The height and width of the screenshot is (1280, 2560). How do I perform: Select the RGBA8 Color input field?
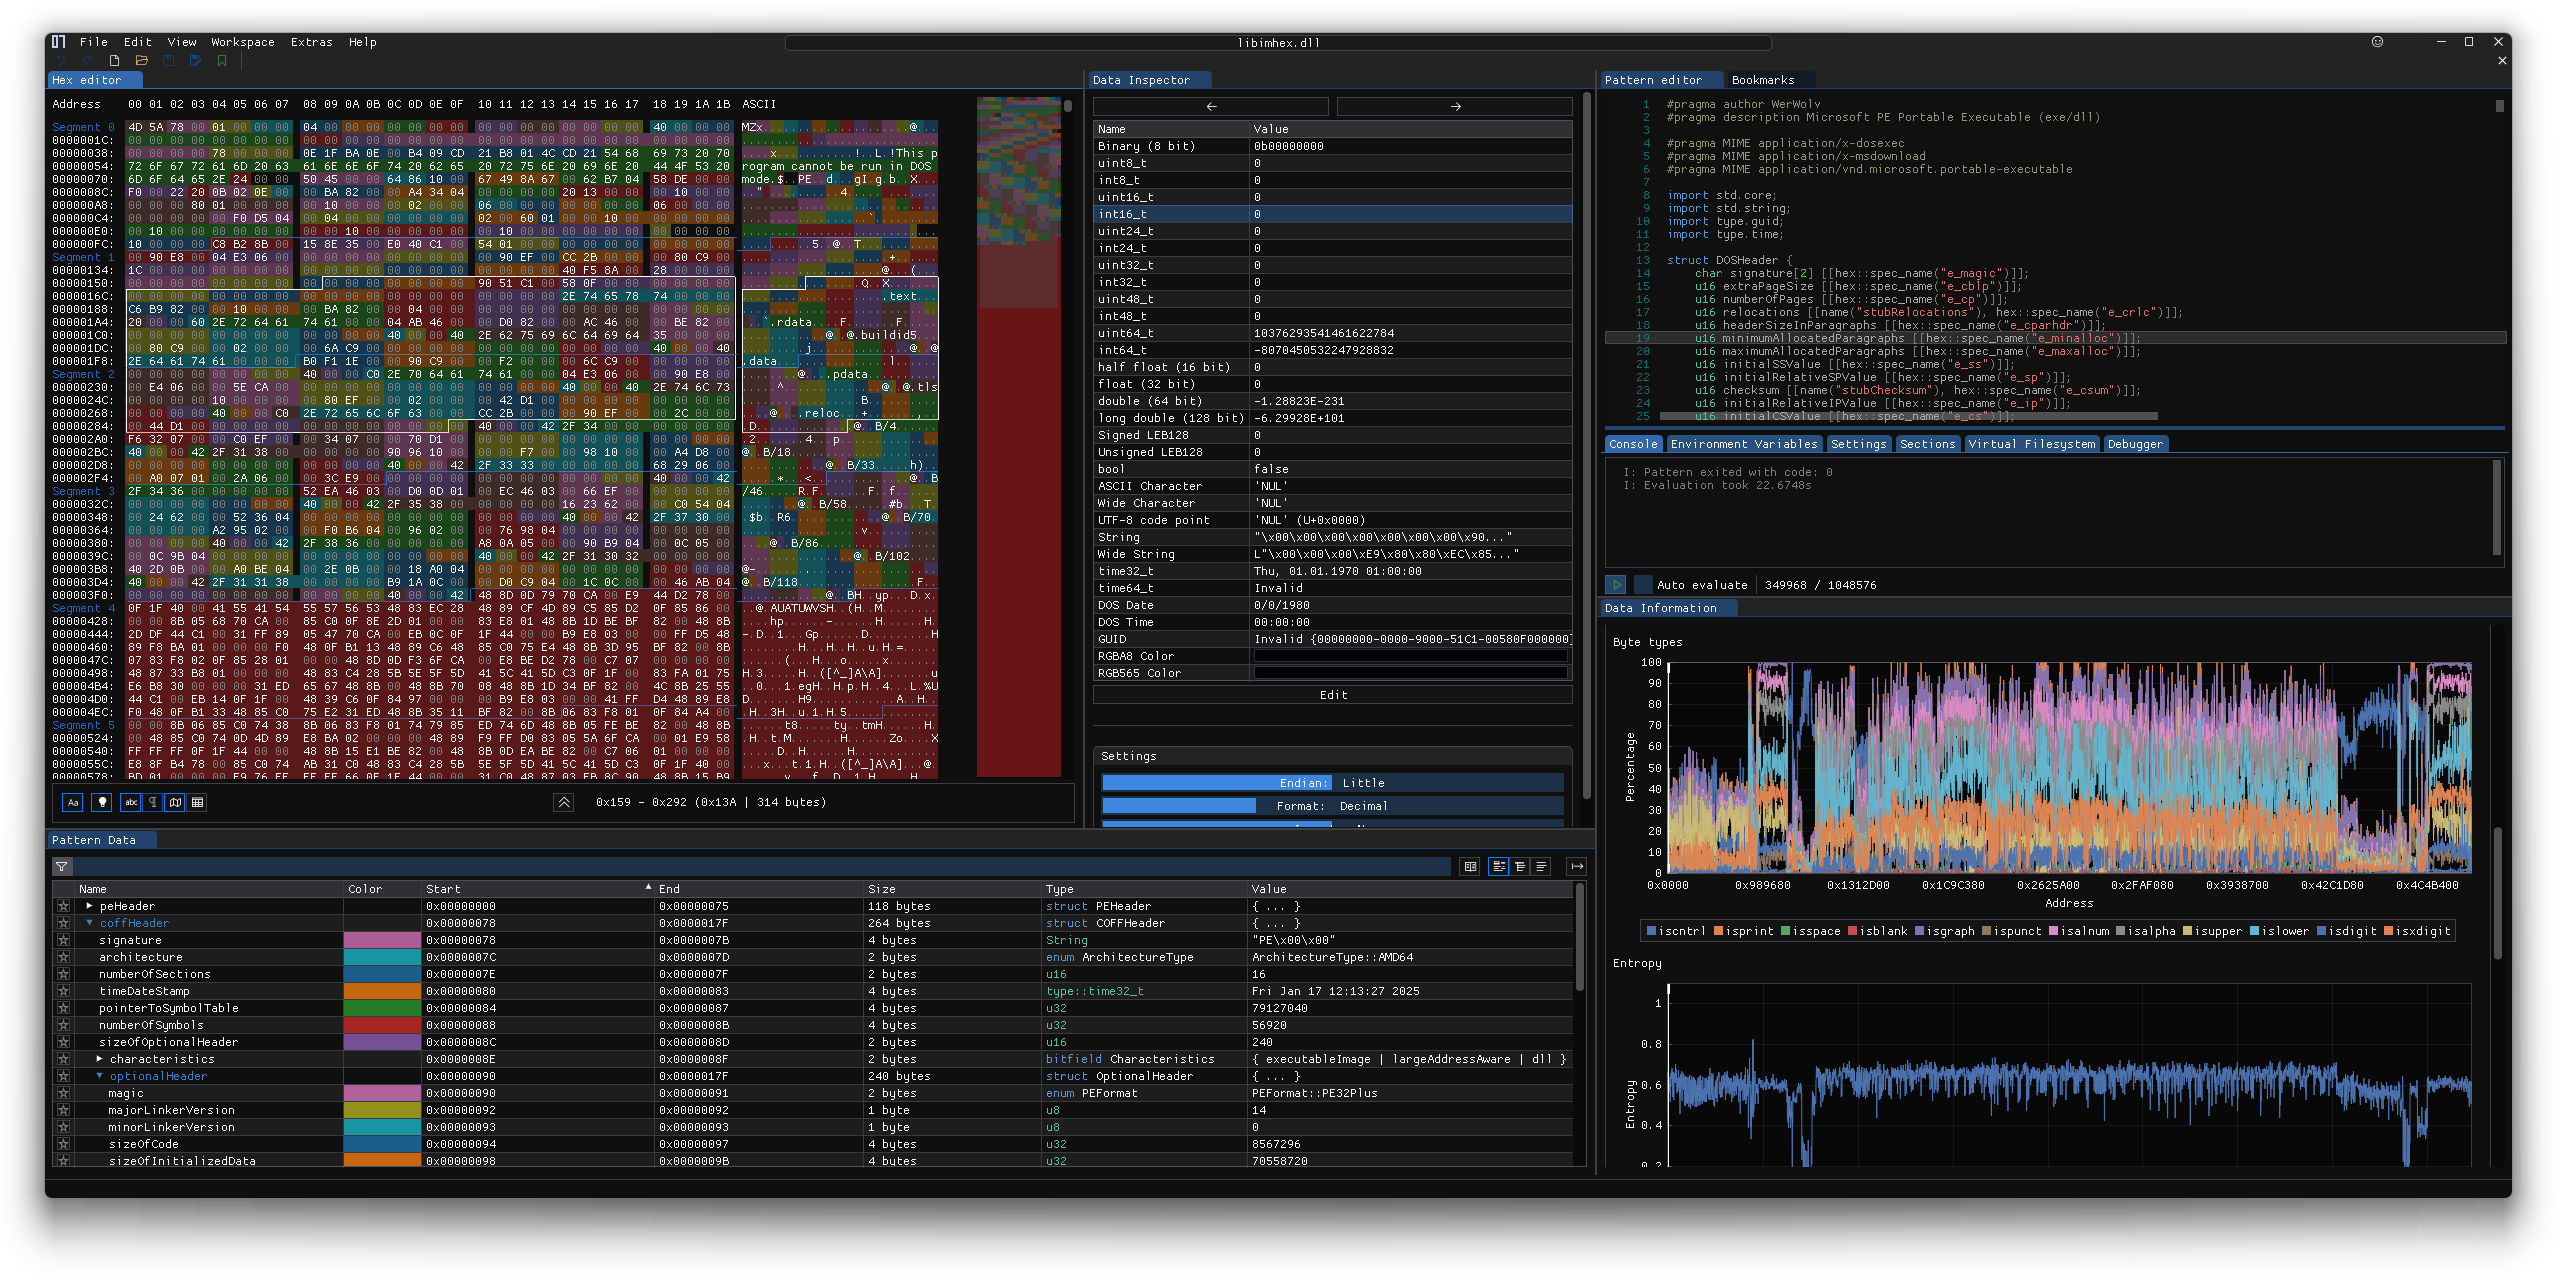tap(1412, 656)
